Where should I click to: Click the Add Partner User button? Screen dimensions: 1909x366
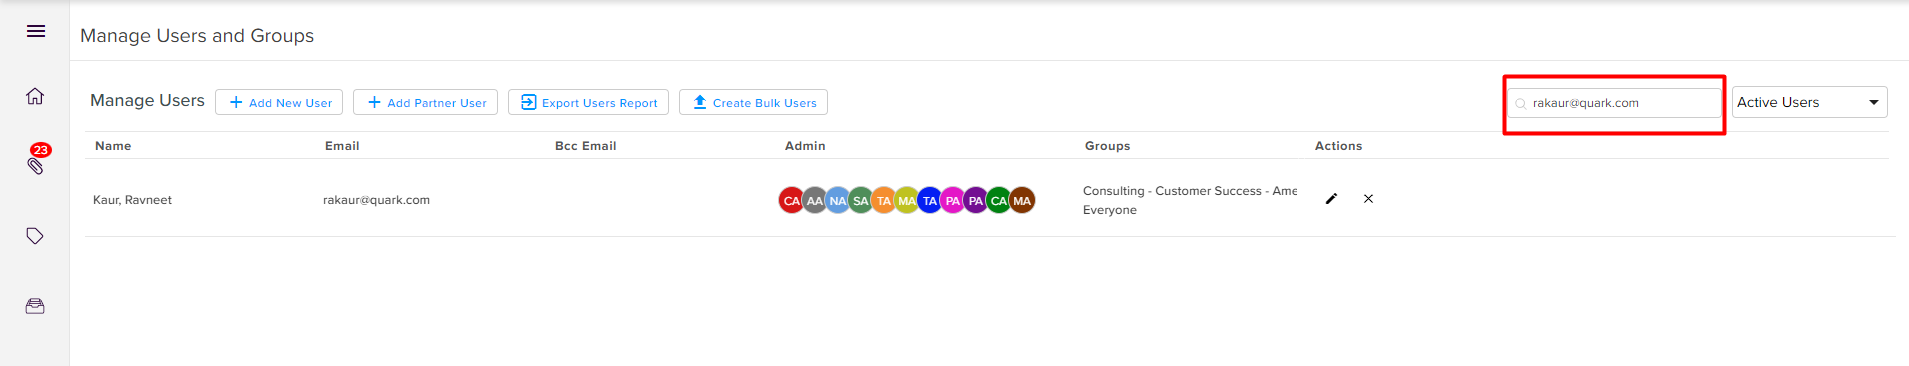tap(425, 102)
